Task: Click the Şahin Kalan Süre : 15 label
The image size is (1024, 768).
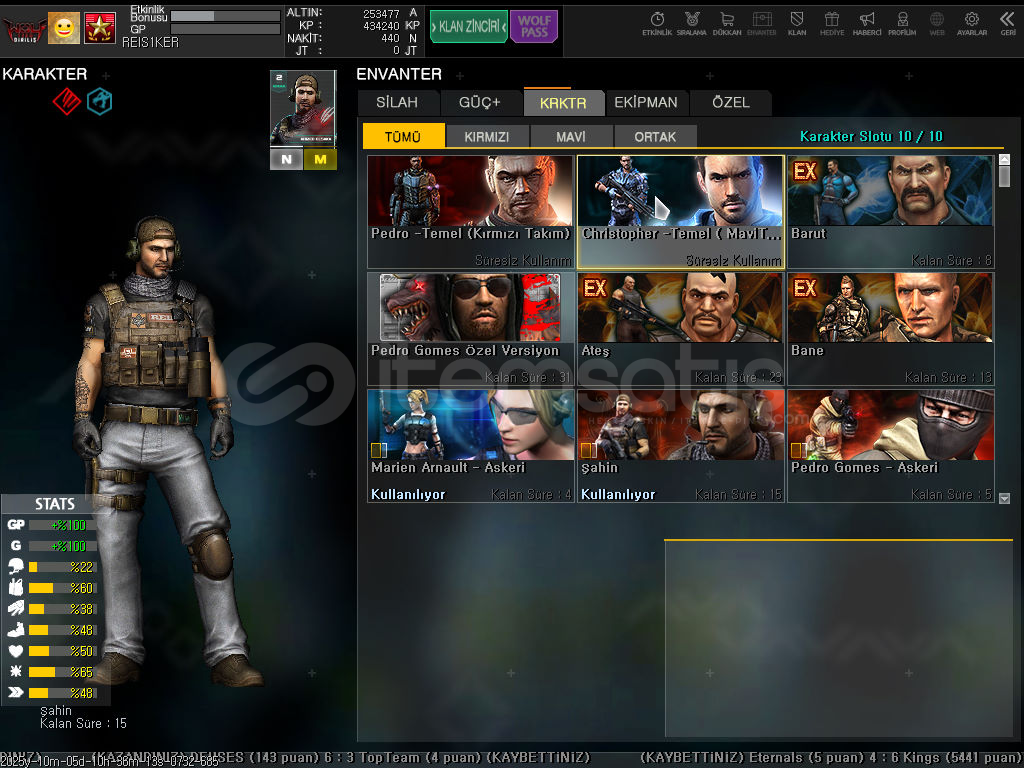Action: 84,717
